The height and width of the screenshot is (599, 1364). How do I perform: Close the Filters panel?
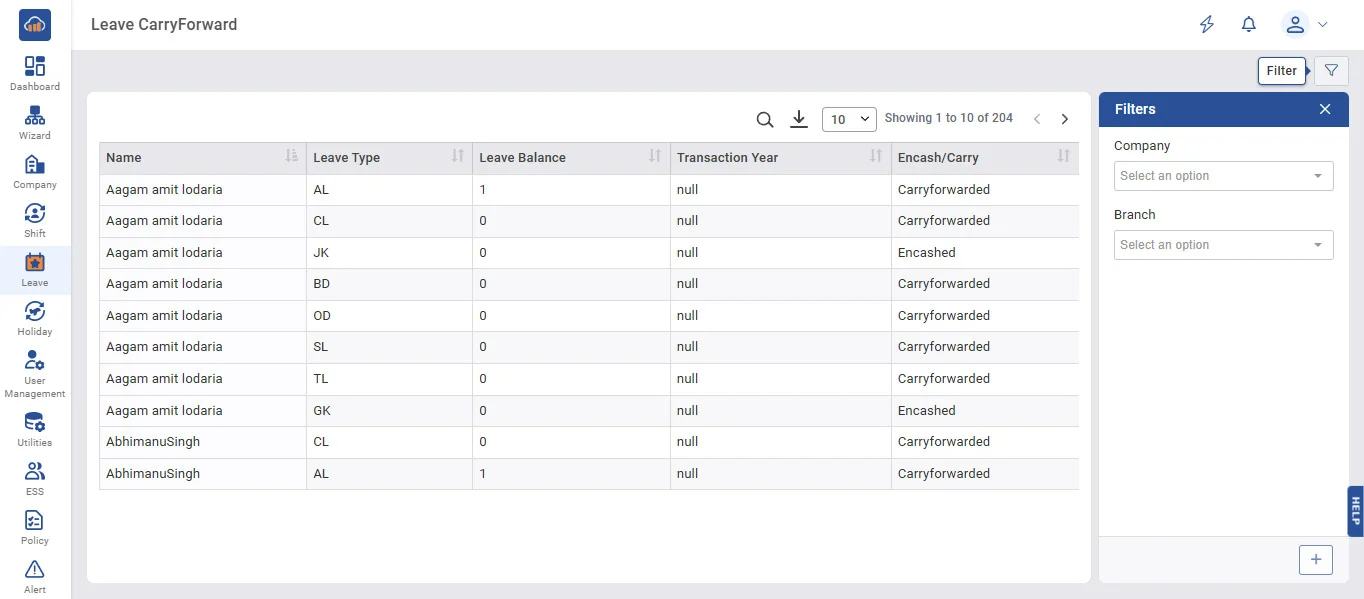pos(1325,109)
